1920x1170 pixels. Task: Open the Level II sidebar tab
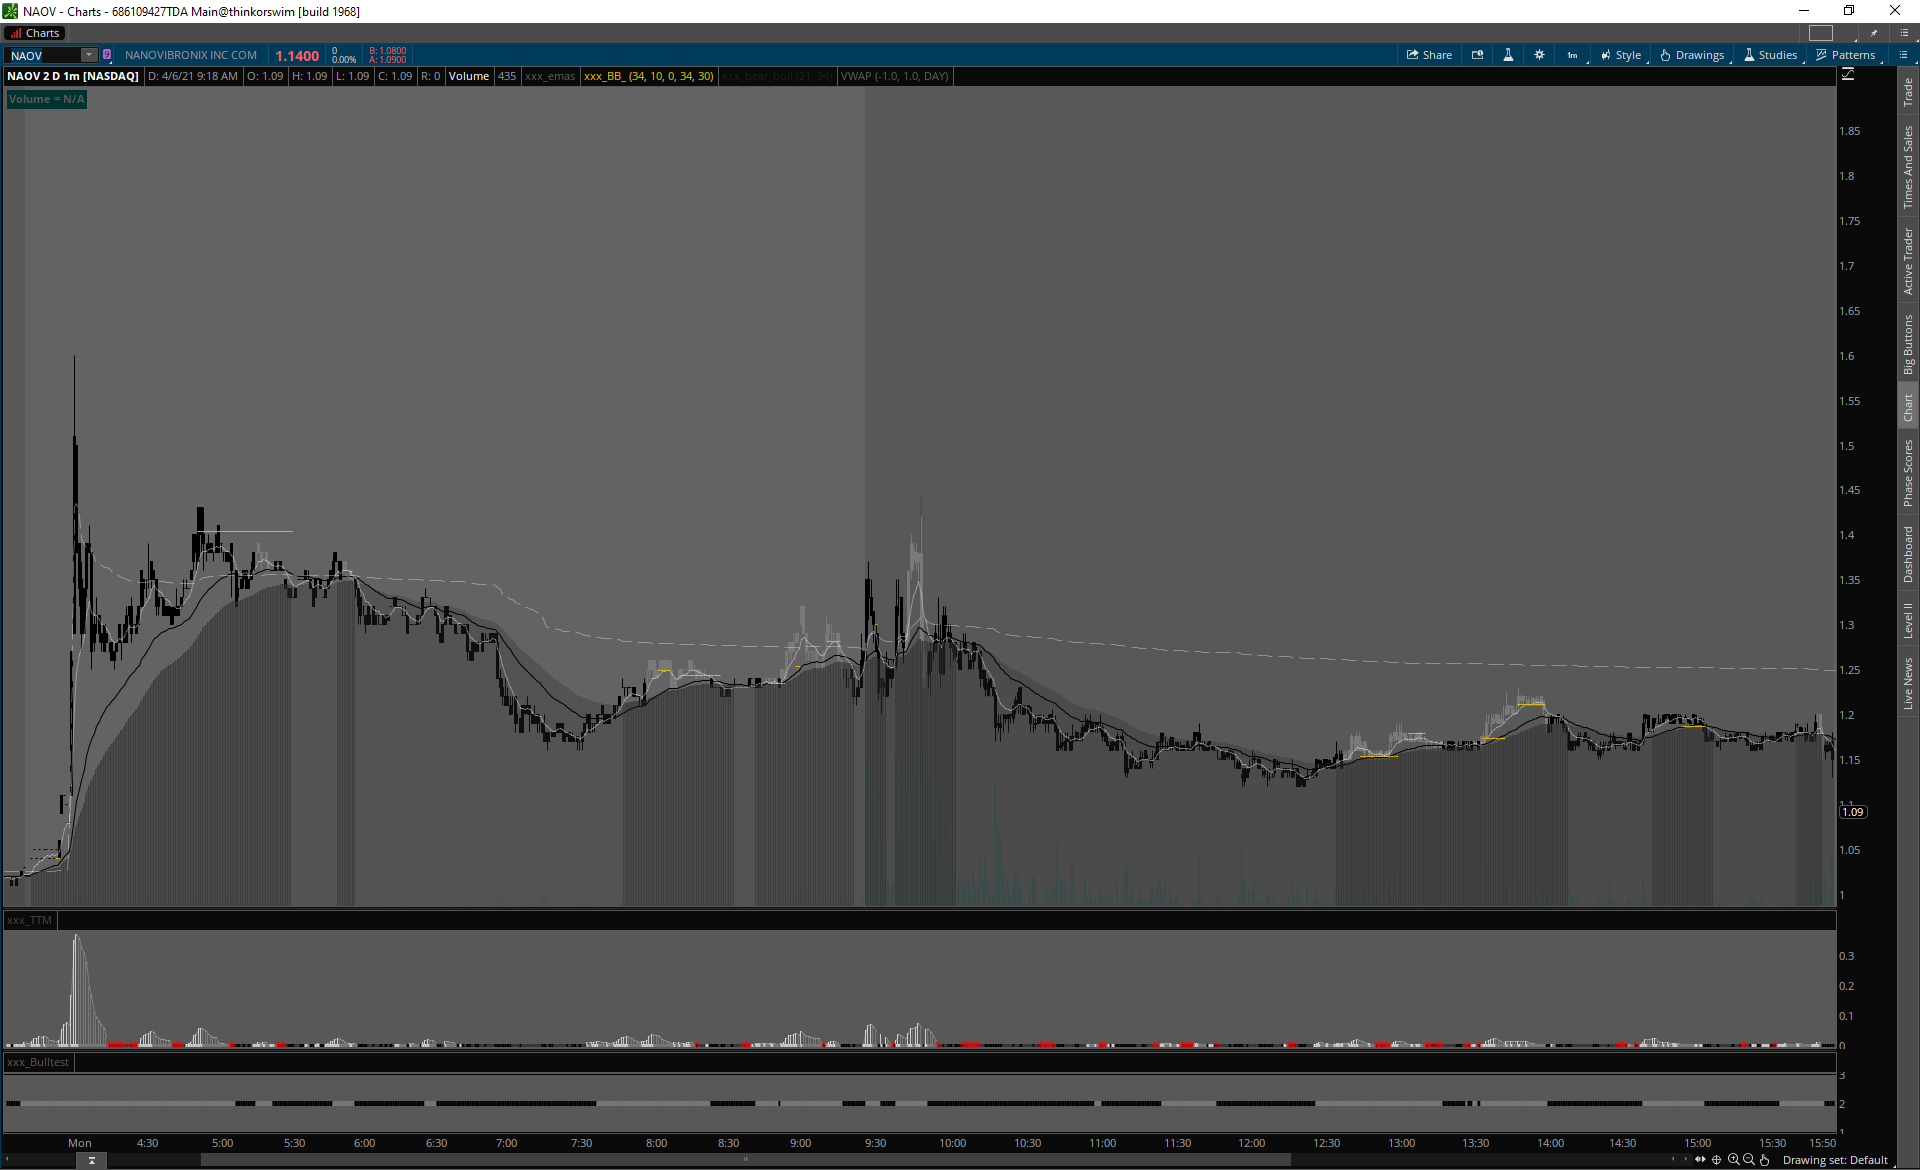pyautogui.click(x=1908, y=620)
